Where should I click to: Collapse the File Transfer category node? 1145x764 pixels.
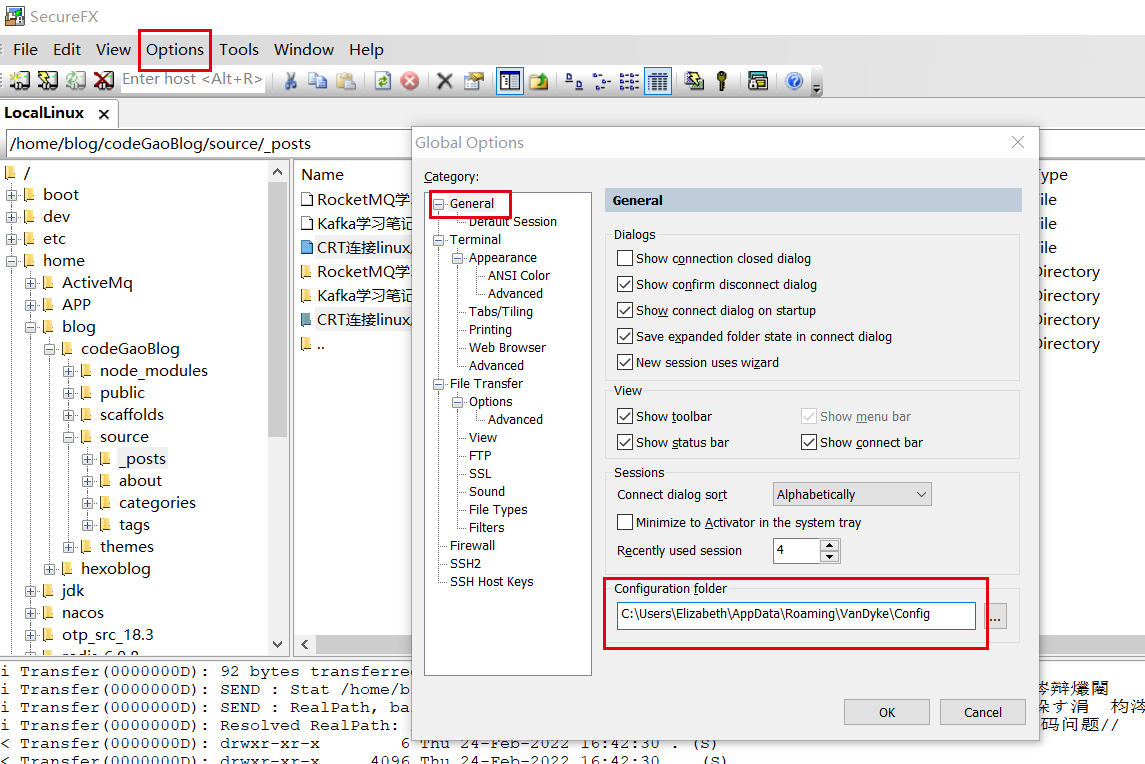click(x=439, y=384)
